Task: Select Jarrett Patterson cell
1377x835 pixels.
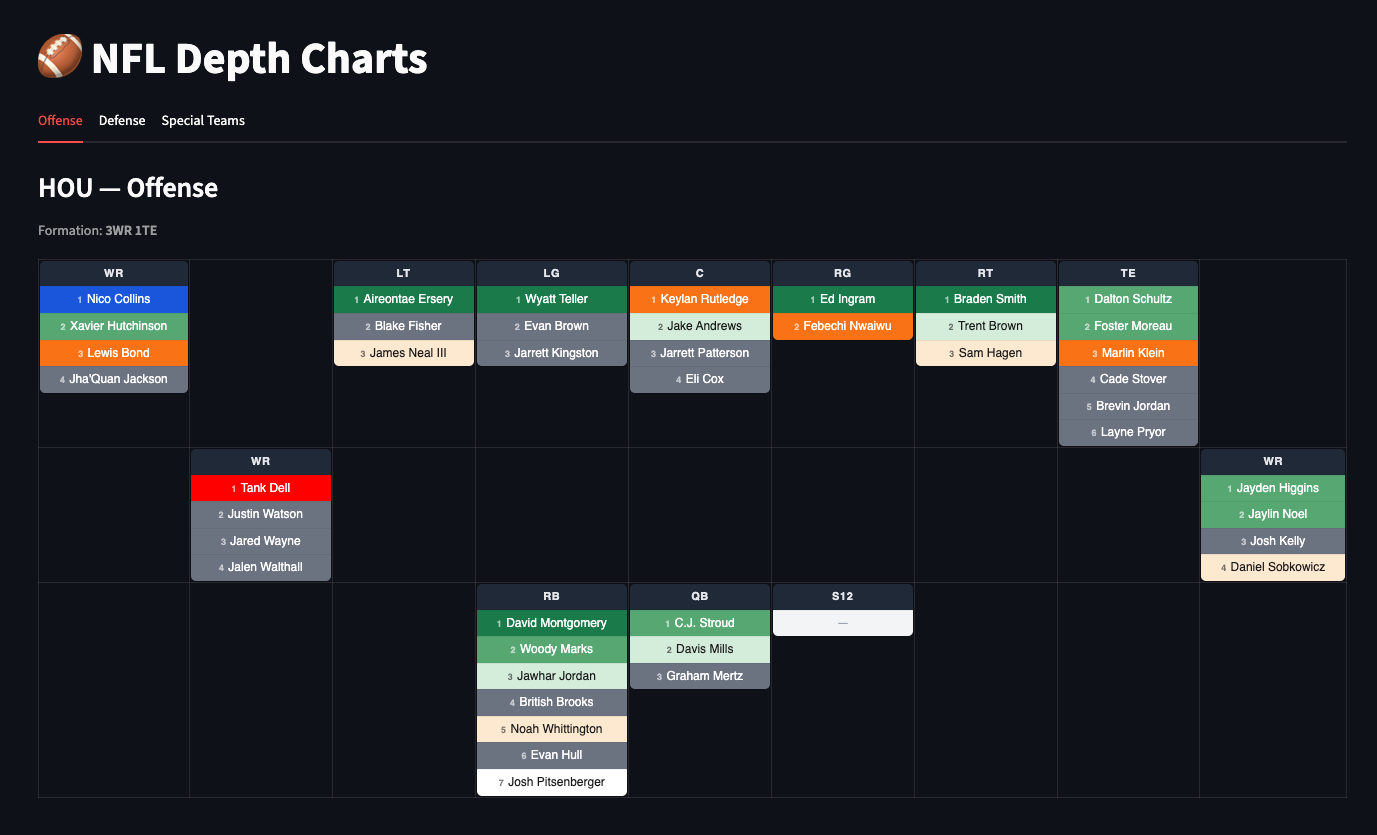Action: click(700, 353)
